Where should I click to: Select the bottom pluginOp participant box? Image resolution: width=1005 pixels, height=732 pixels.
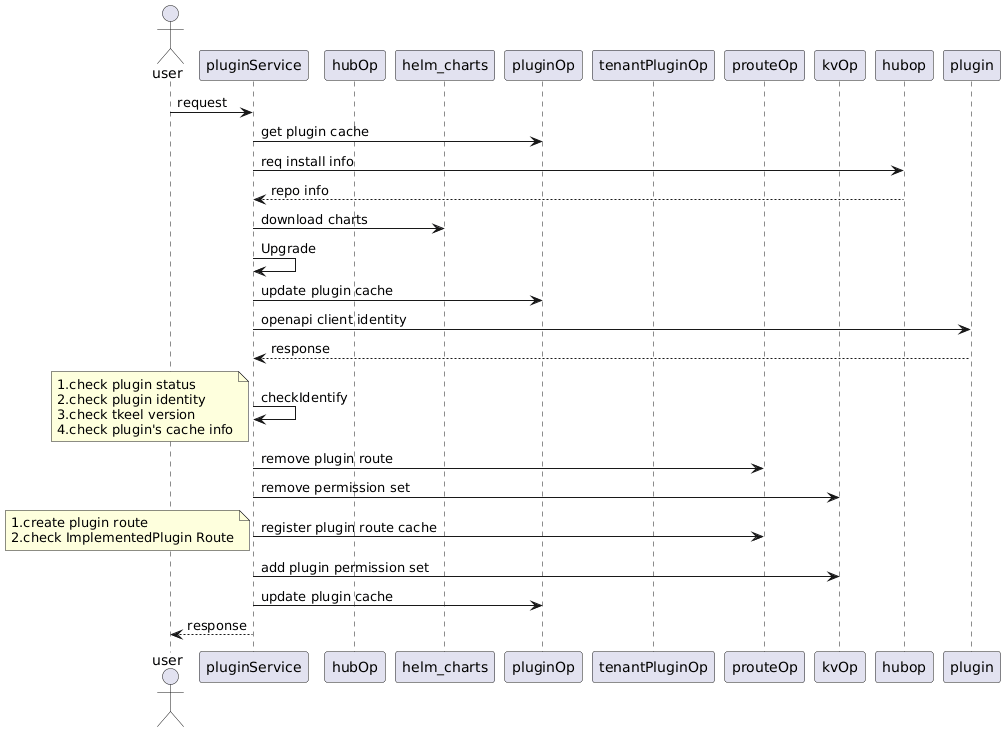[x=541, y=664]
